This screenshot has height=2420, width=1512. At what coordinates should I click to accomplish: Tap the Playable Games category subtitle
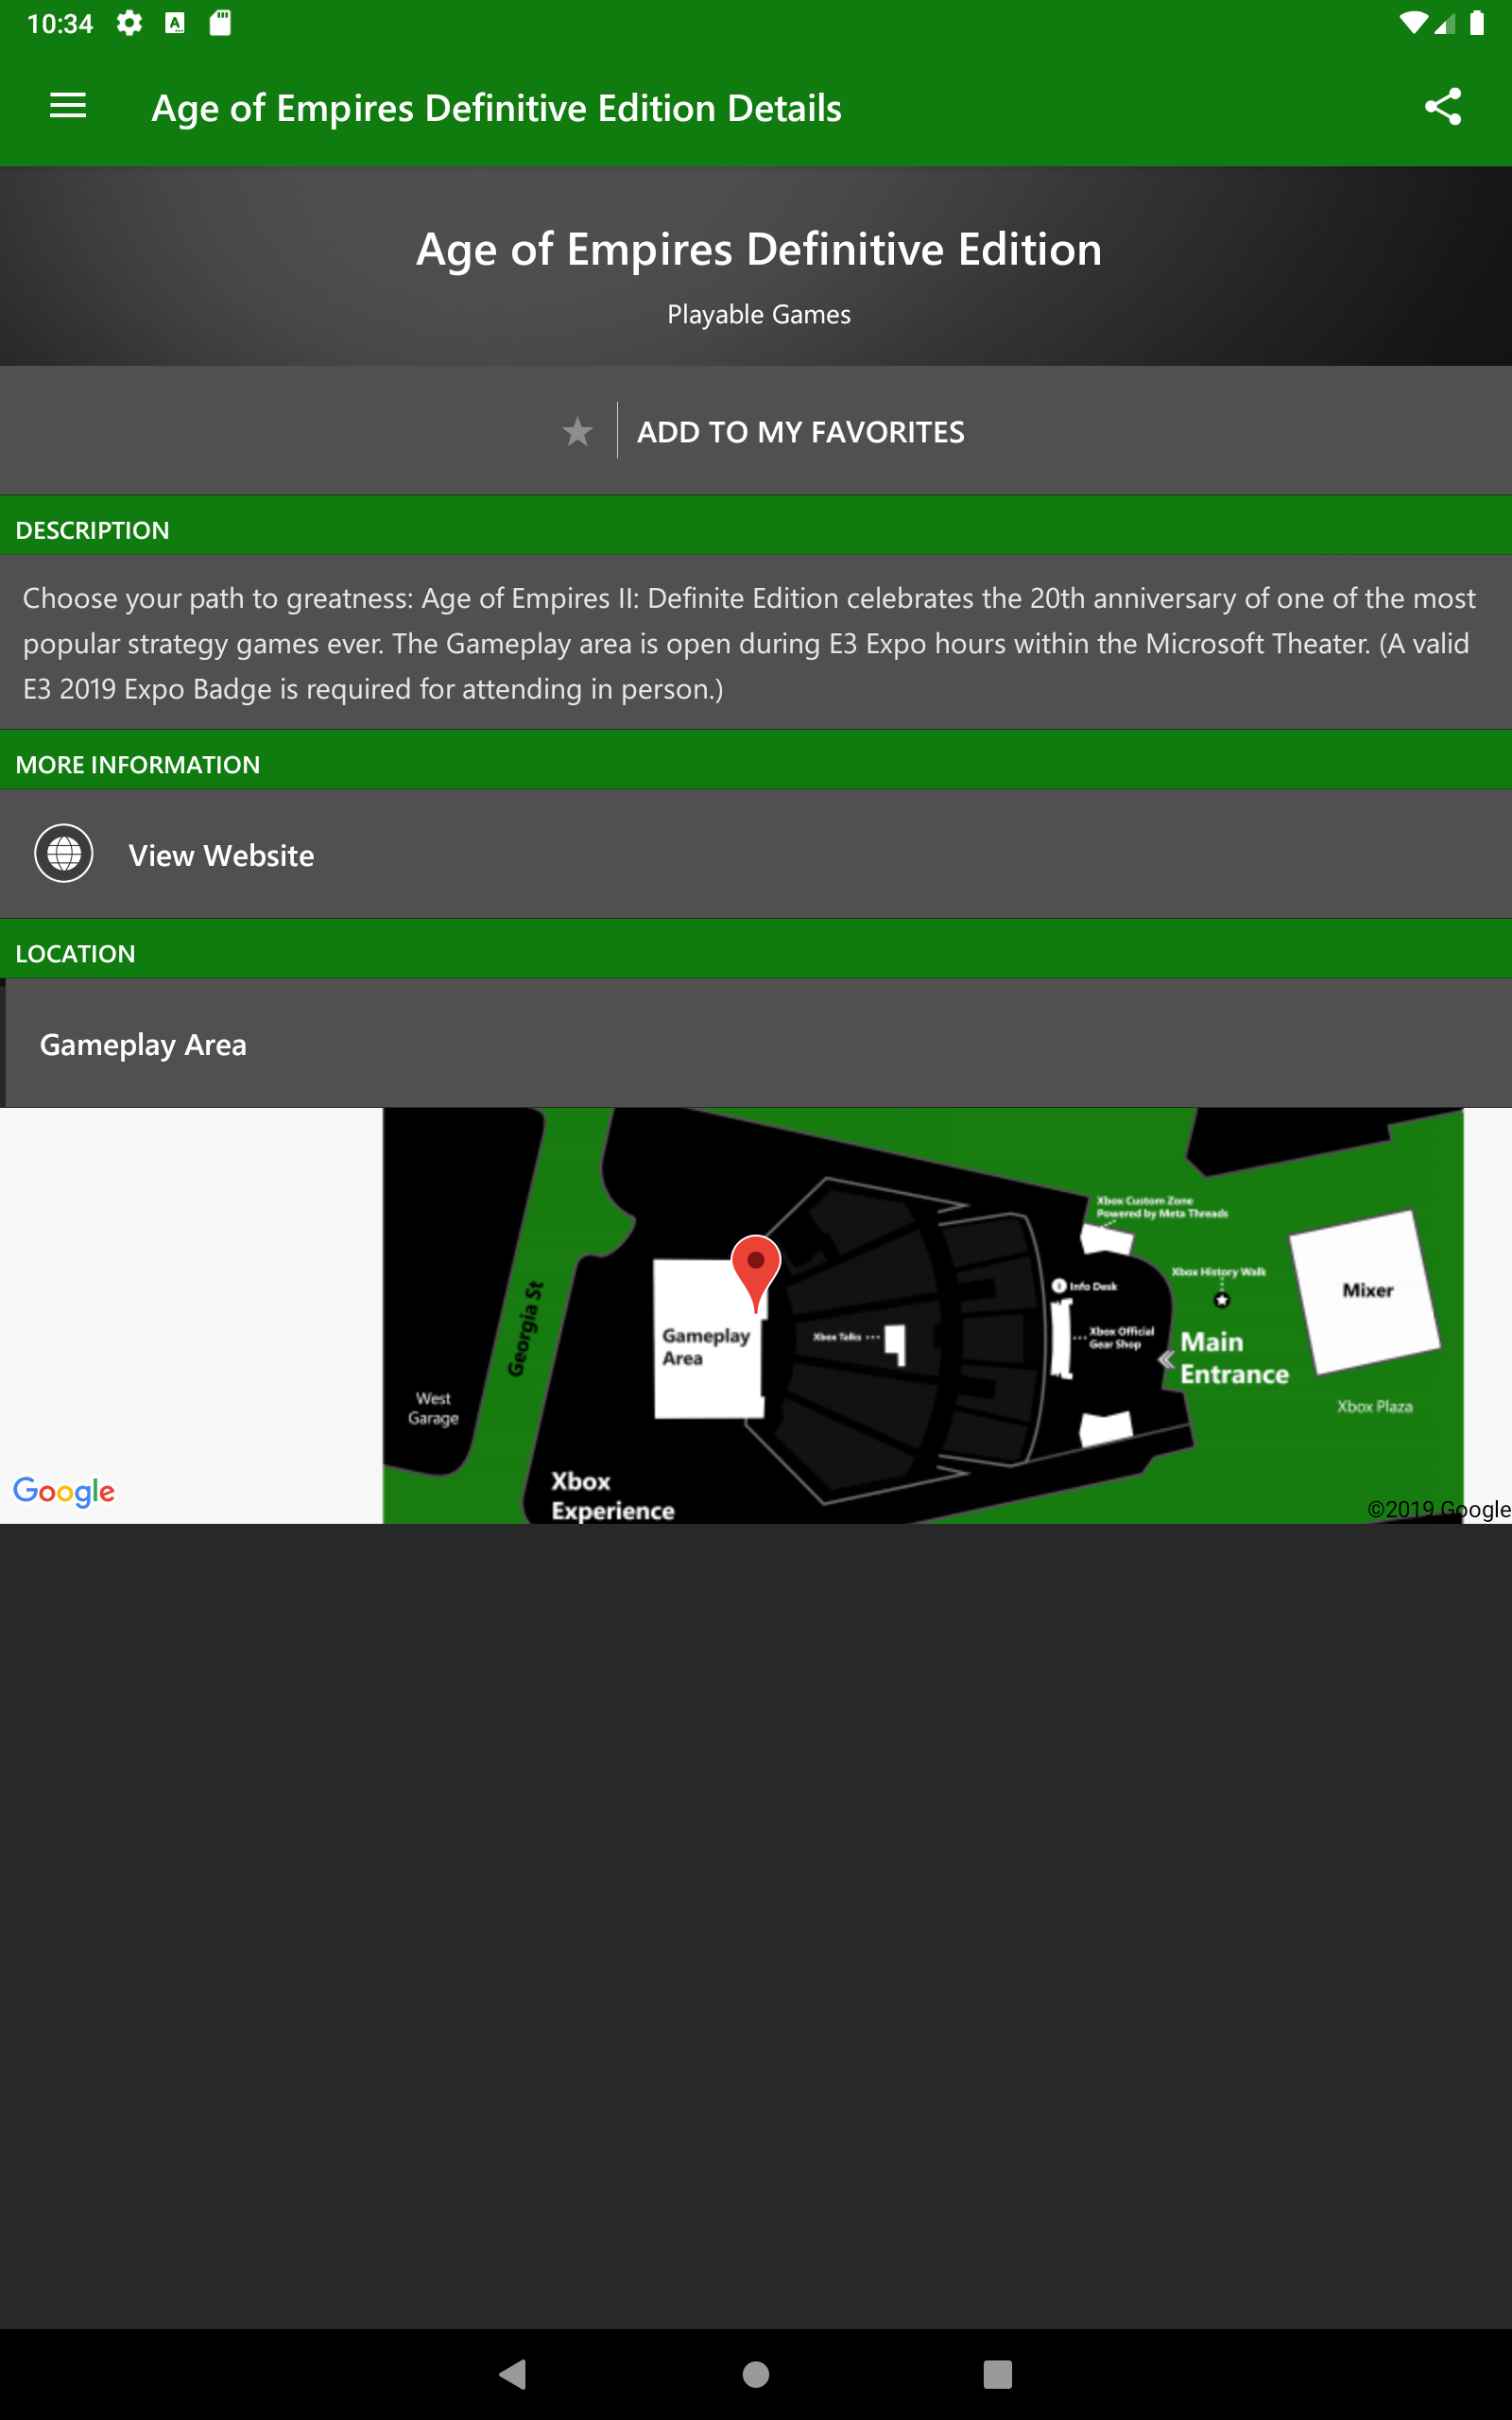[x=759, y=314]
